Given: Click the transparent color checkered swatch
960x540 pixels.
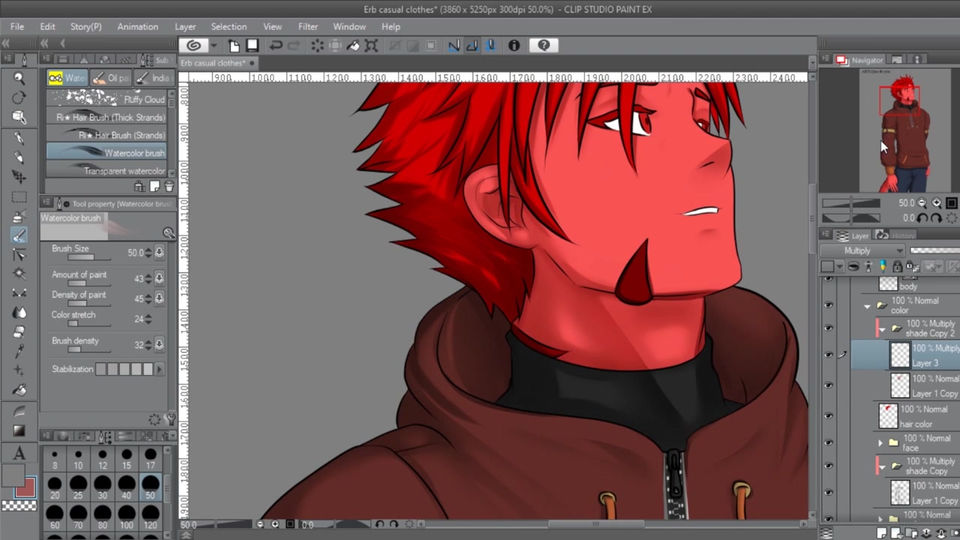Looking at the screenshot, I should tap(19, 506).
